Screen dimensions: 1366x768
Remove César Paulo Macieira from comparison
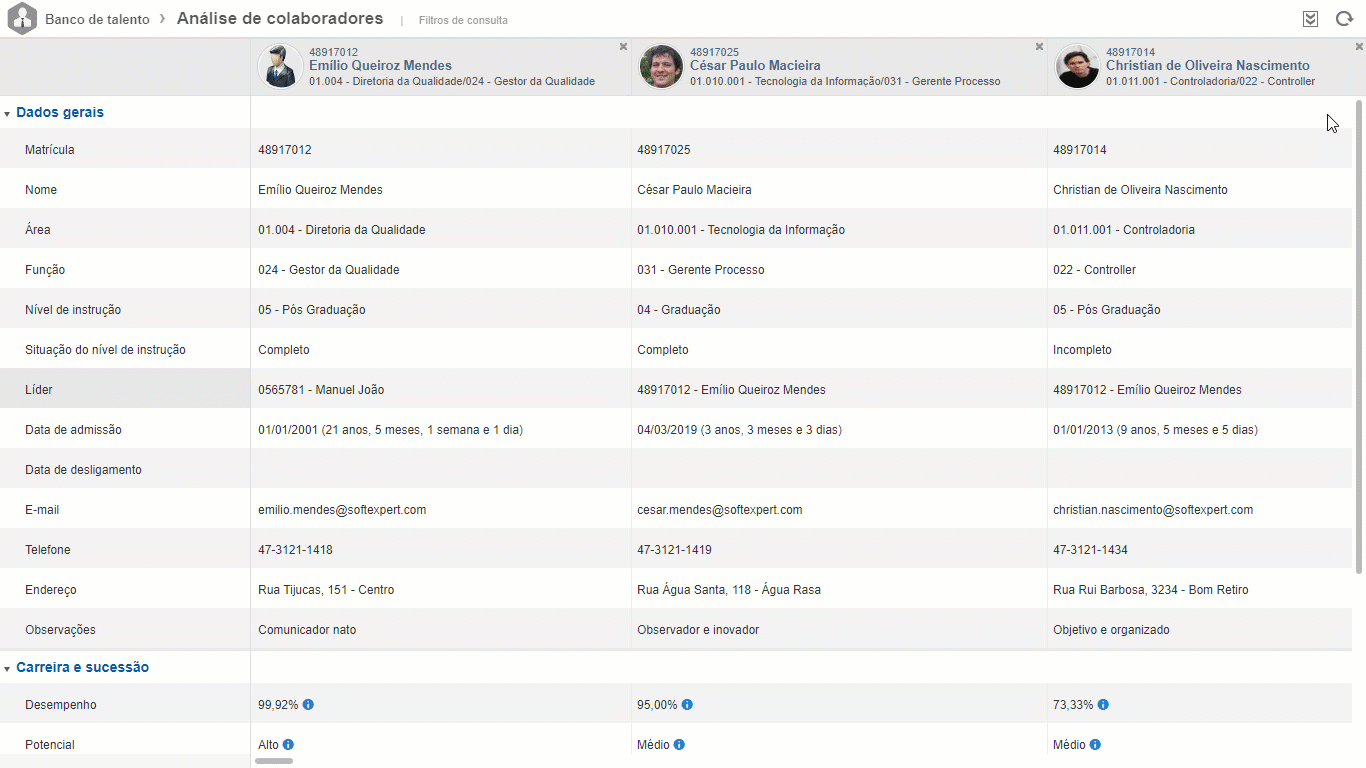[1039, 47]
